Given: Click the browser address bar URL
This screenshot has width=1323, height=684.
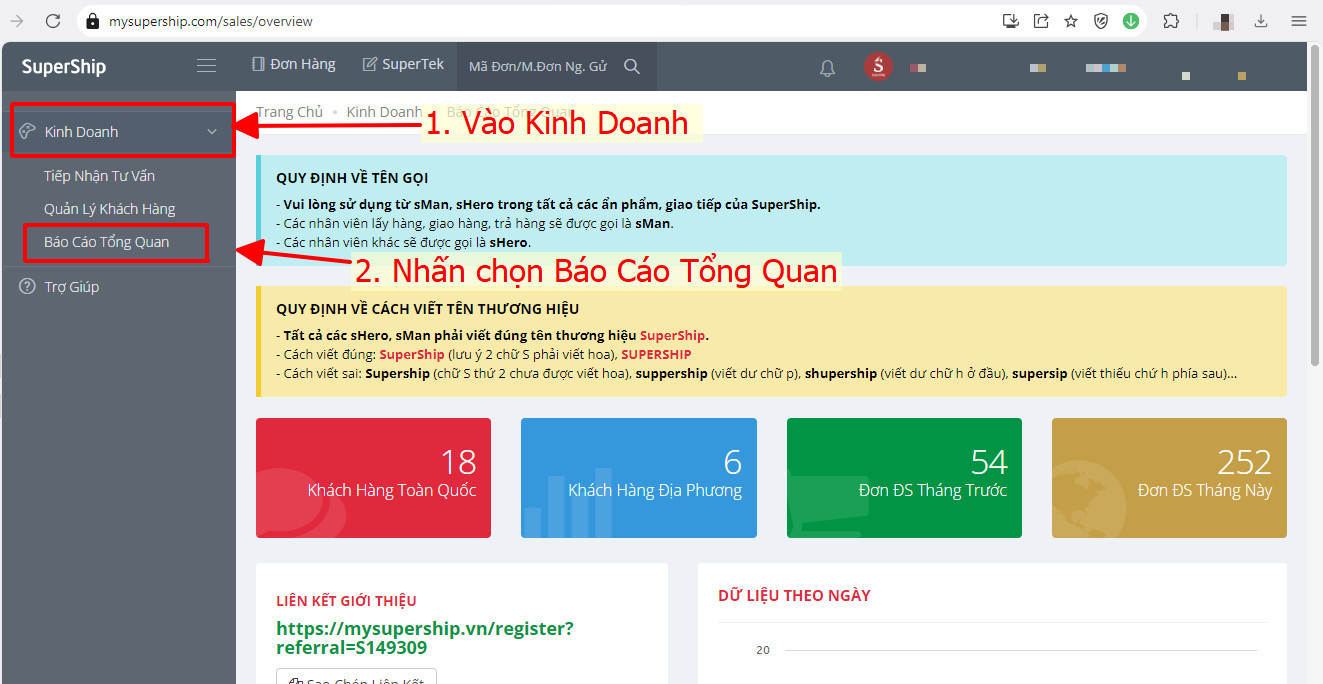Looking at the screenshot, I should 210,21.
